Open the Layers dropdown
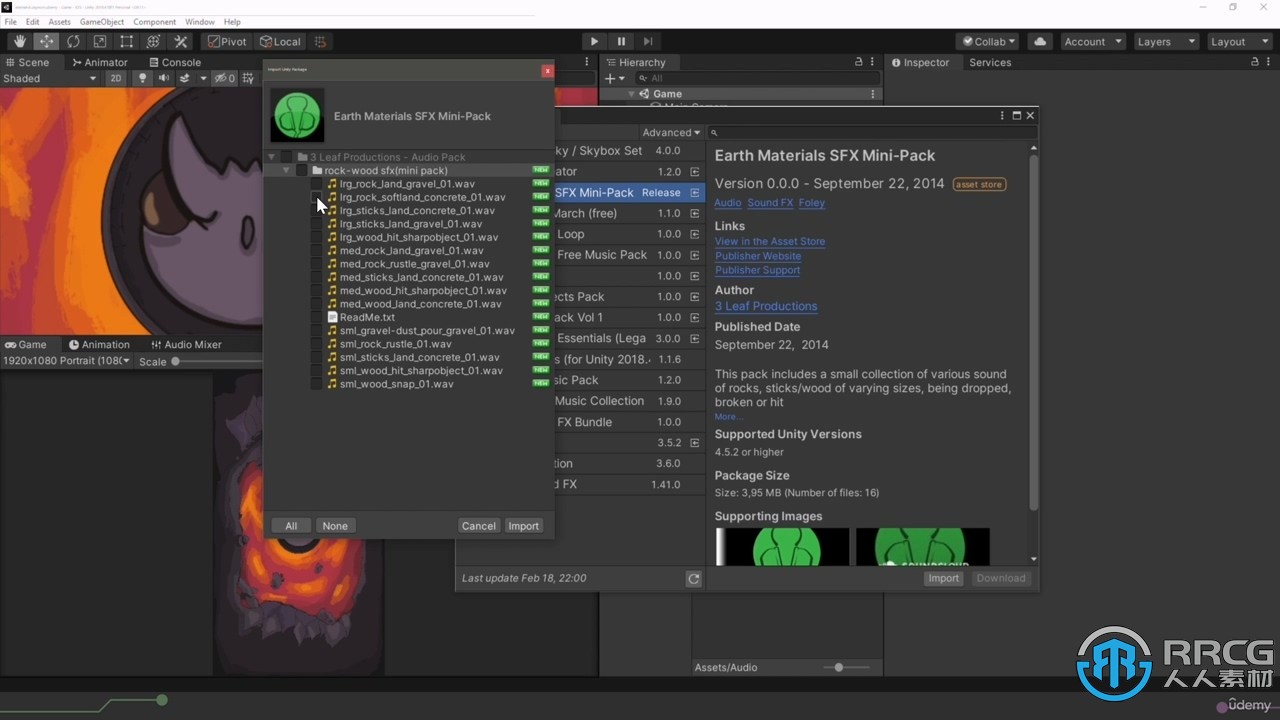Screen dimensions: 1280x720 [1165, 41]
